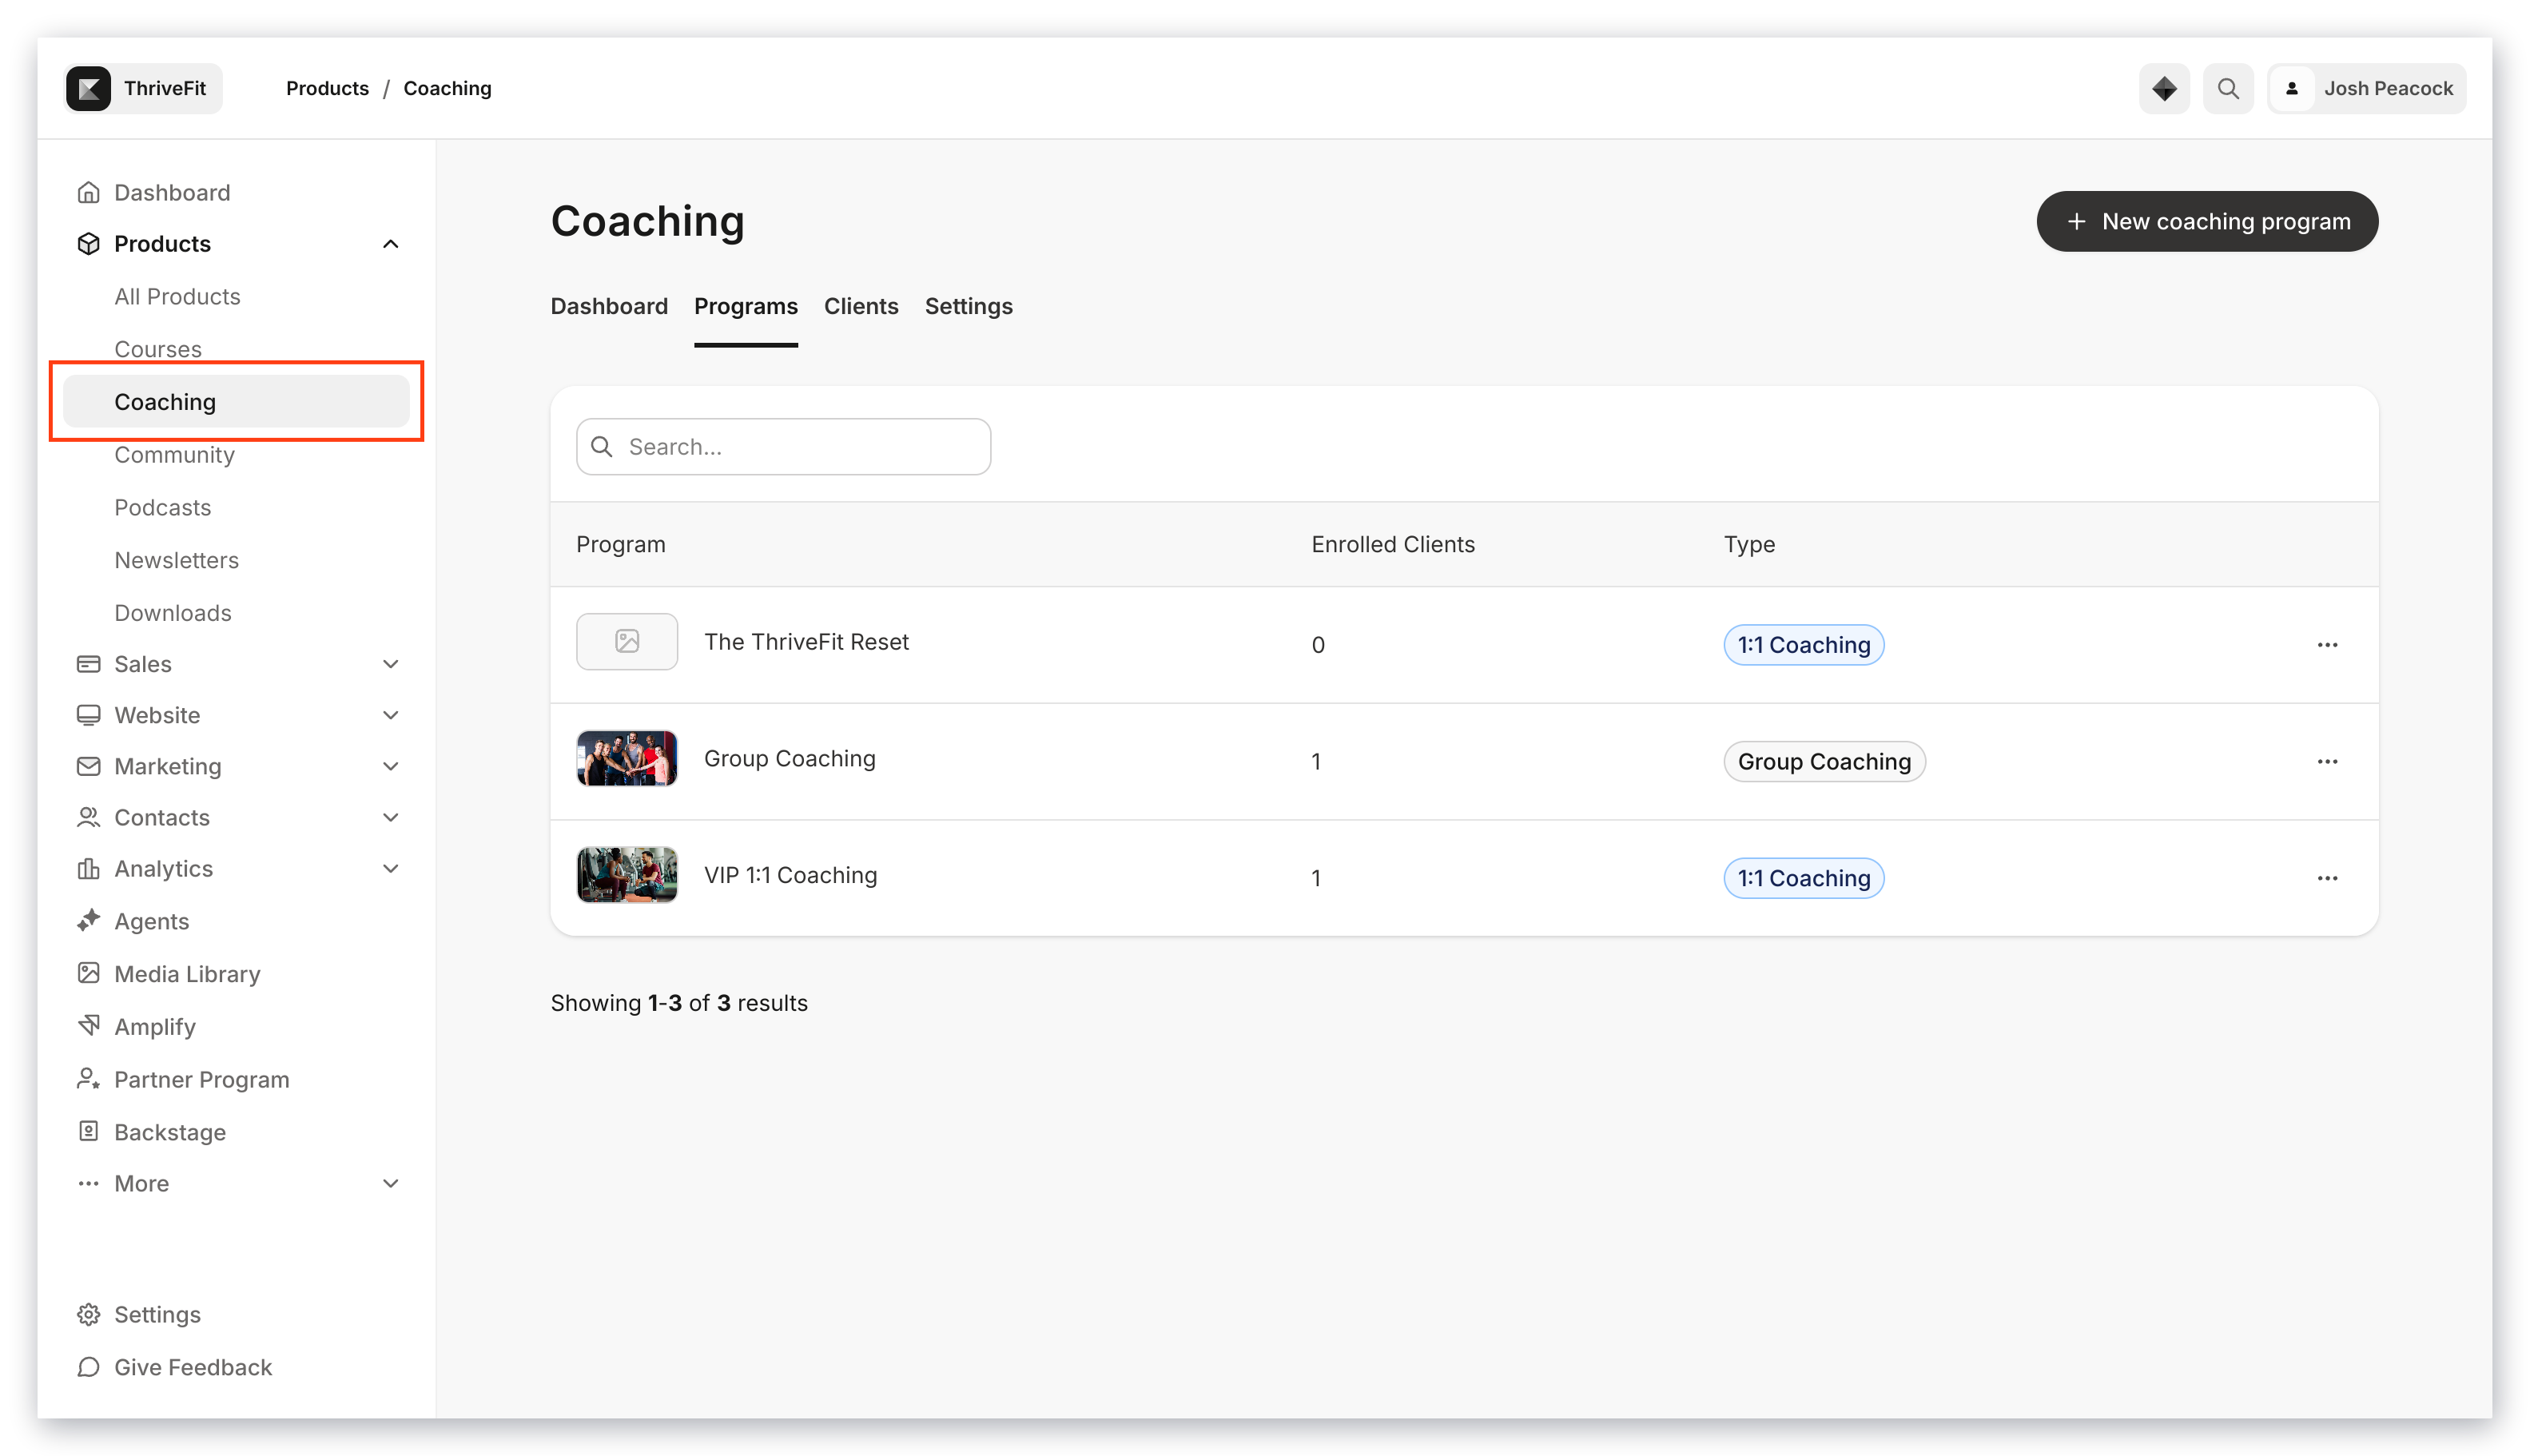Click the Marketing envelope icon
2530x1456 pixels.
[89, 765]
